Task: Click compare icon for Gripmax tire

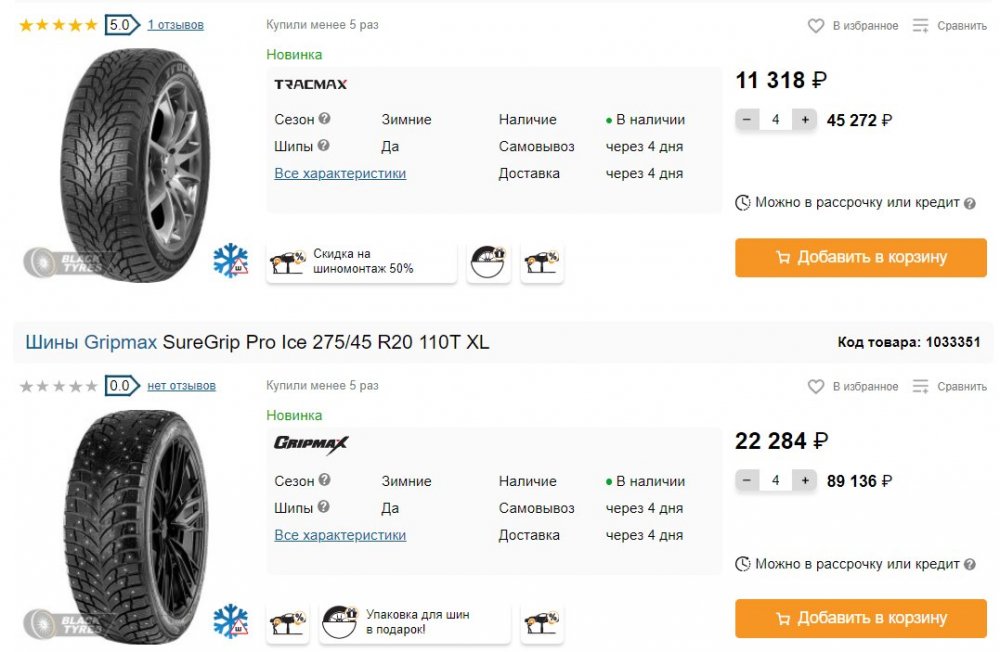Action: coord(921,387)
